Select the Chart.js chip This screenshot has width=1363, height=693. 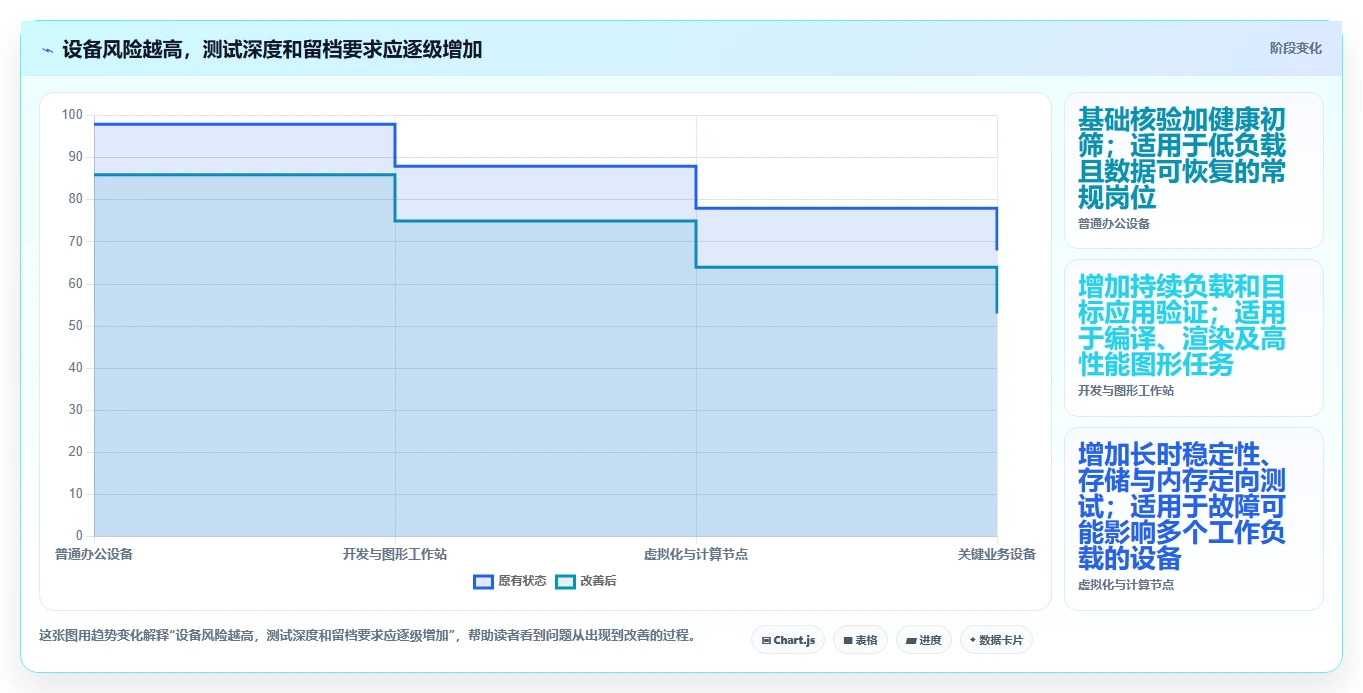tap(788, 640)
